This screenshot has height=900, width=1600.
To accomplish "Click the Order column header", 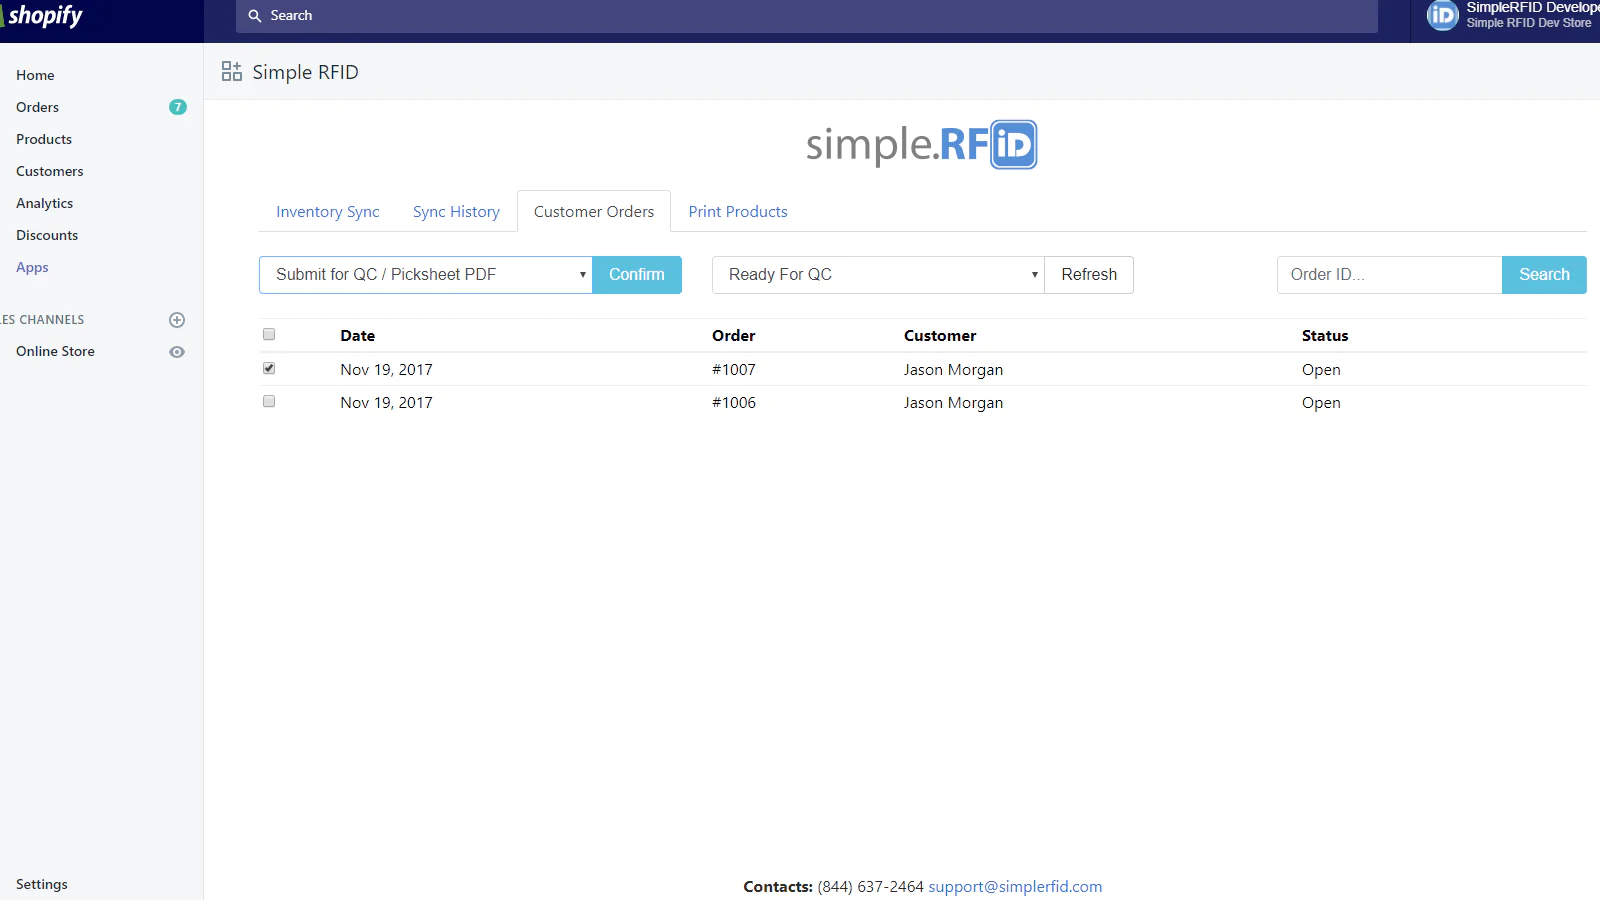I will (x=734, y=336).
